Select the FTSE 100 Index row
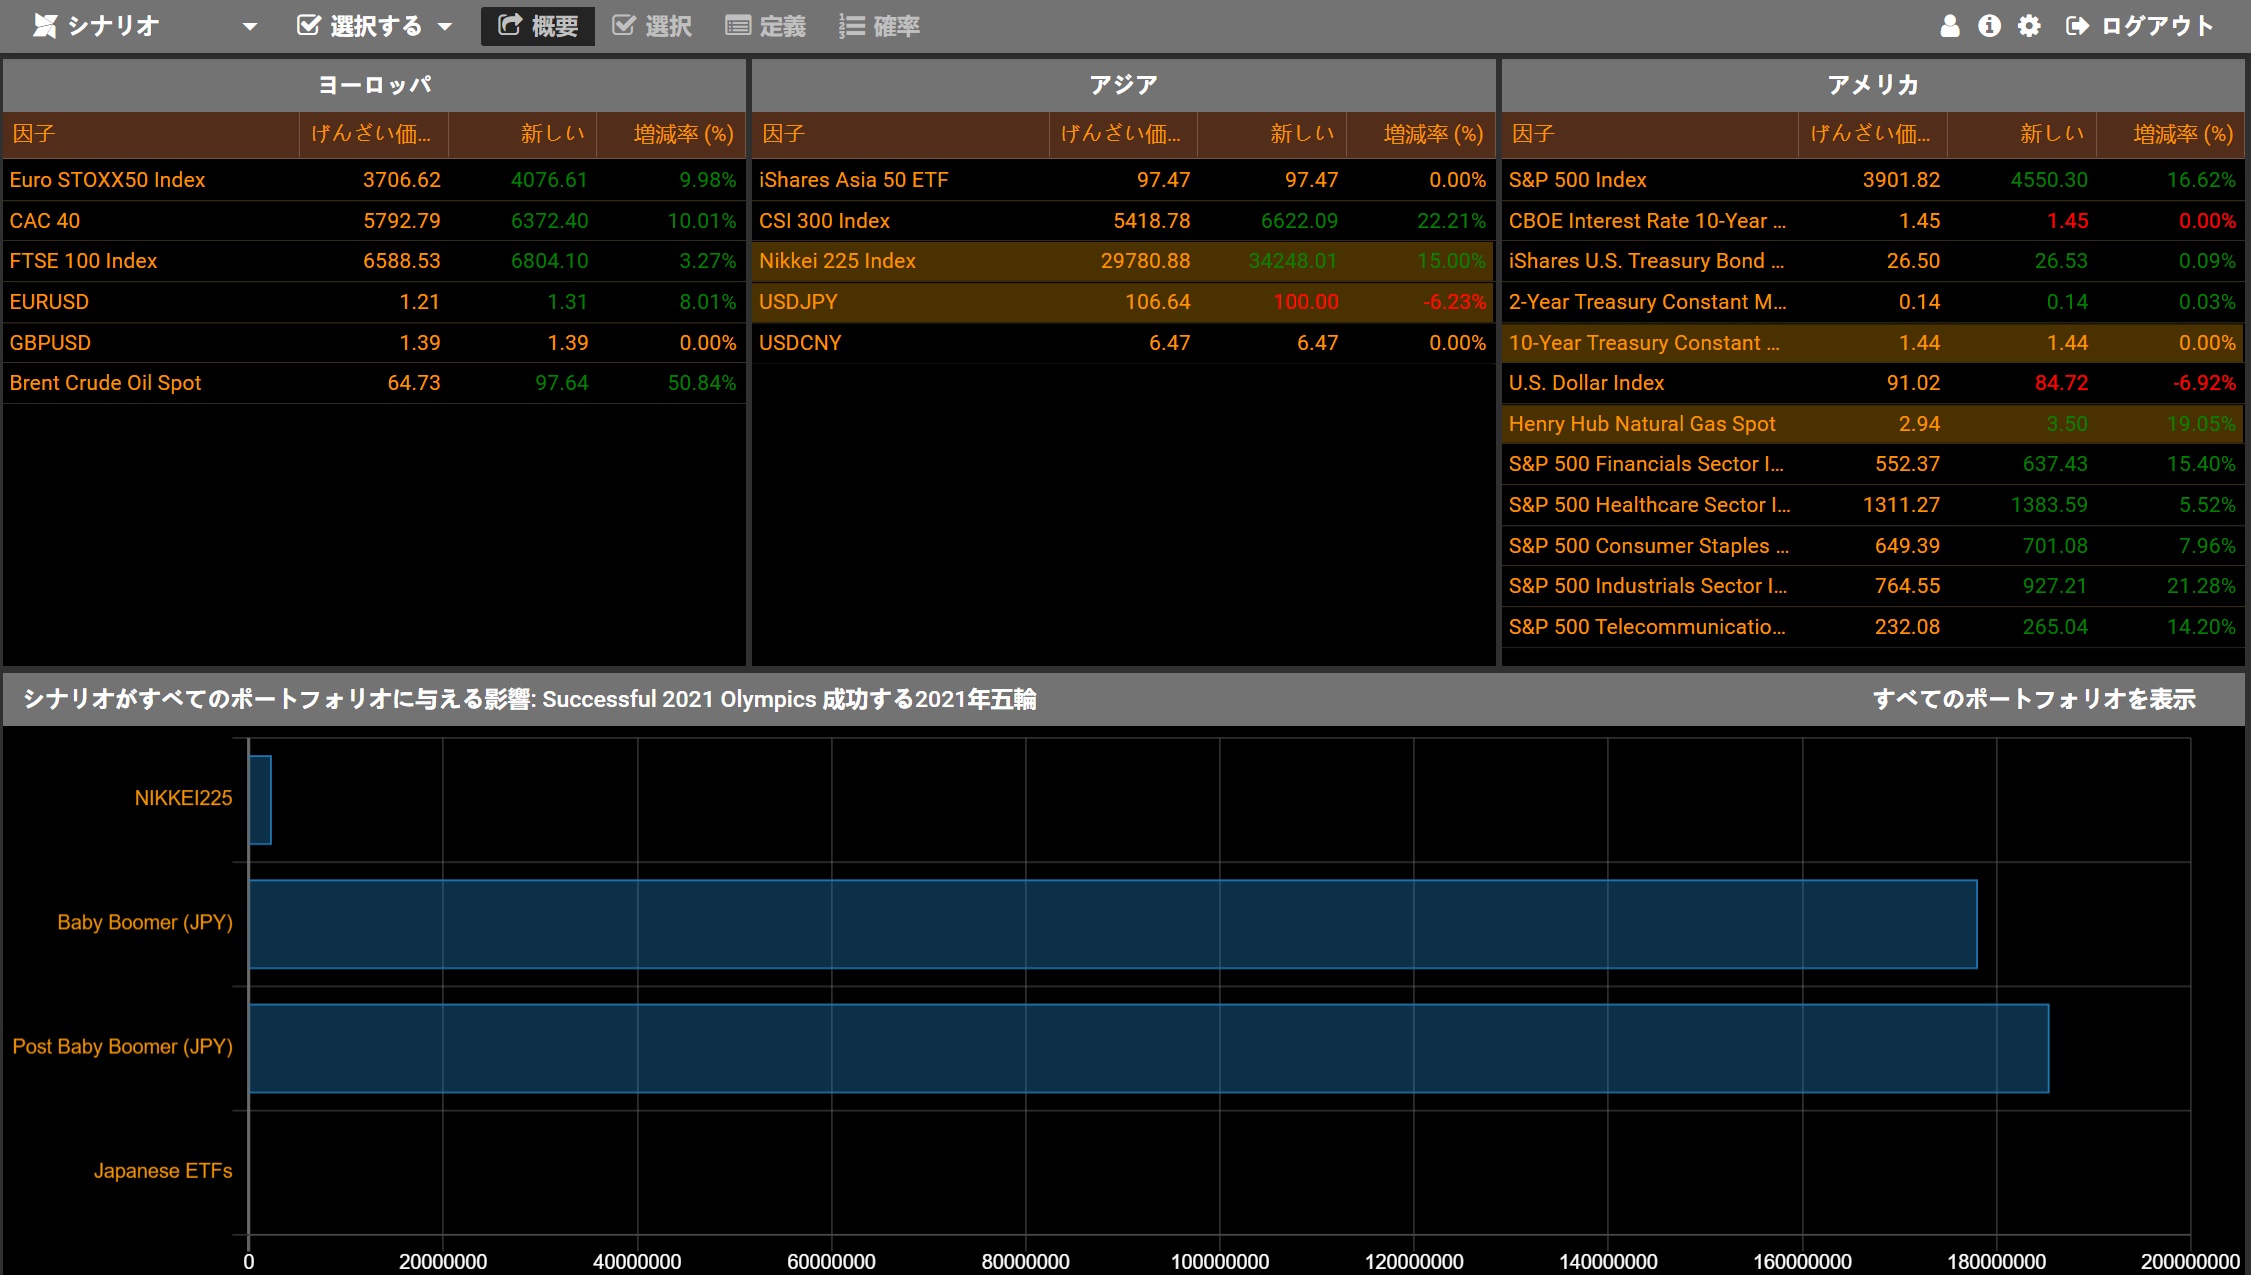Image resolution: width=2251 pixels, height=1275 pixels. 374,261
